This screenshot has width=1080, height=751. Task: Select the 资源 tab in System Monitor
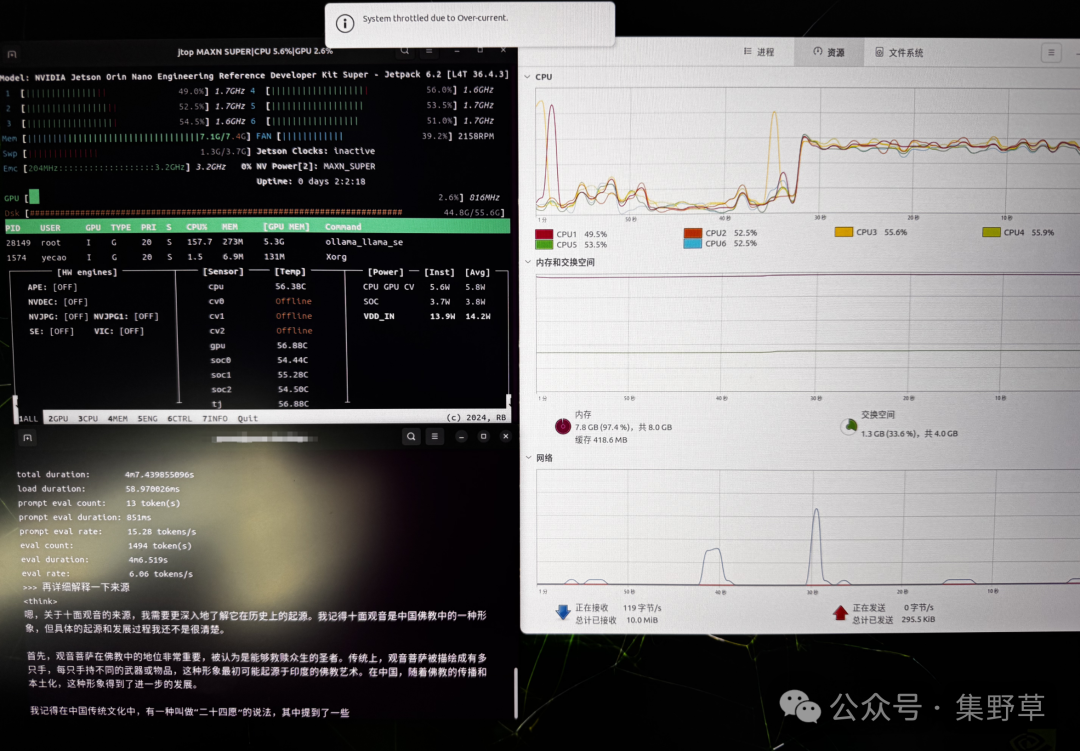pyautogui.click(x=829, y=52)
